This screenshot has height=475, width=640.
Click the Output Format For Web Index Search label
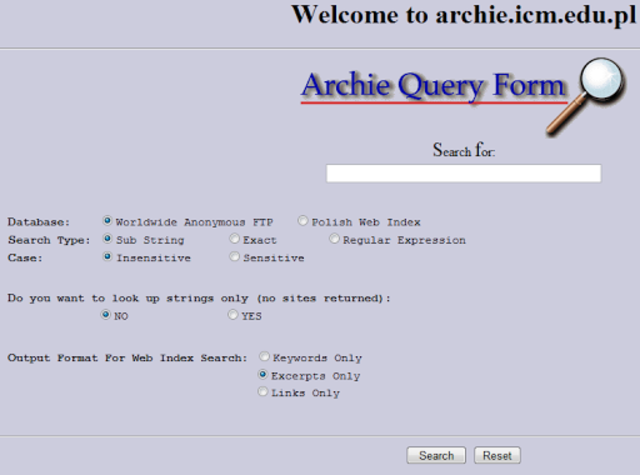point(127,358)
